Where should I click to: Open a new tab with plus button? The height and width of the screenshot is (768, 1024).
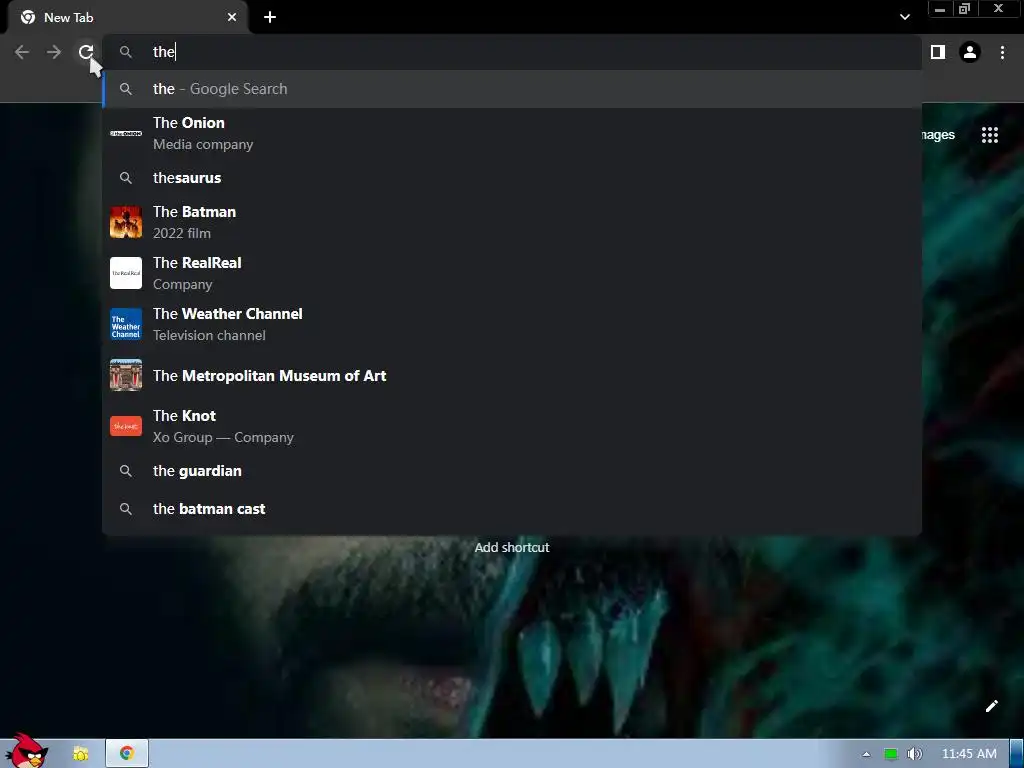tap(270, 18)
